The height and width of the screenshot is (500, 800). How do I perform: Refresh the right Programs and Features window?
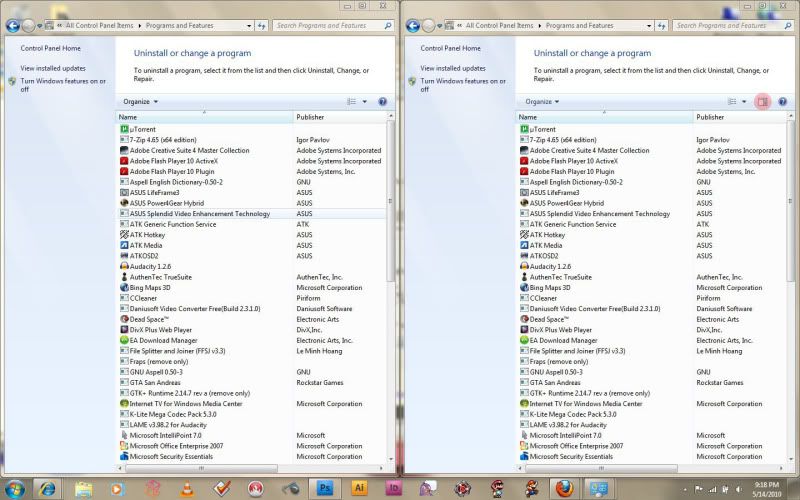tap(662, 26)
